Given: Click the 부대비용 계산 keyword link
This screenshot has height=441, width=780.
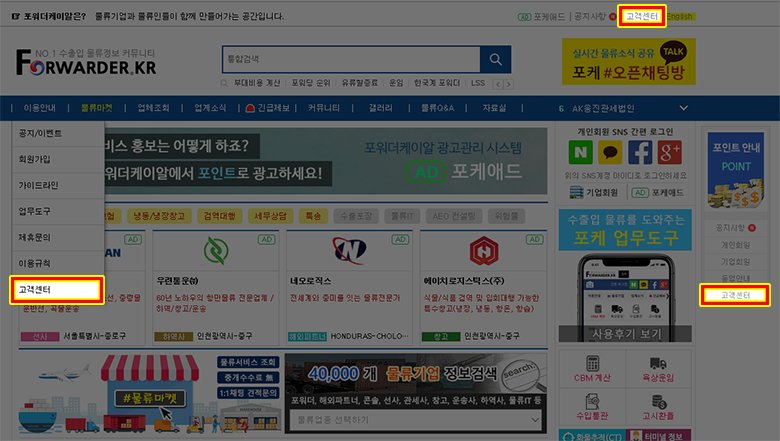Looking at the screenshot, I should tap(257, 83).
